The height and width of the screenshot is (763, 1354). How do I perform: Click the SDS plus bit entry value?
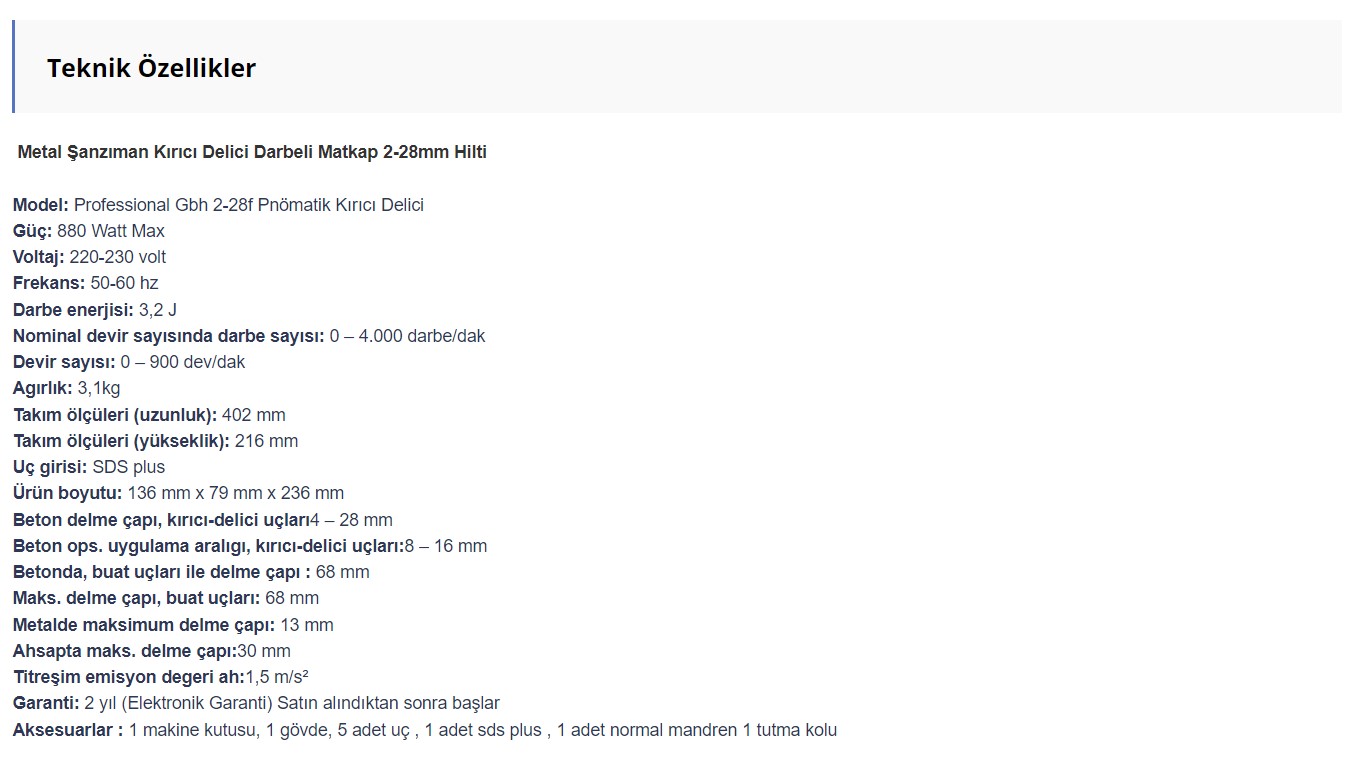[x=129, y=467]
